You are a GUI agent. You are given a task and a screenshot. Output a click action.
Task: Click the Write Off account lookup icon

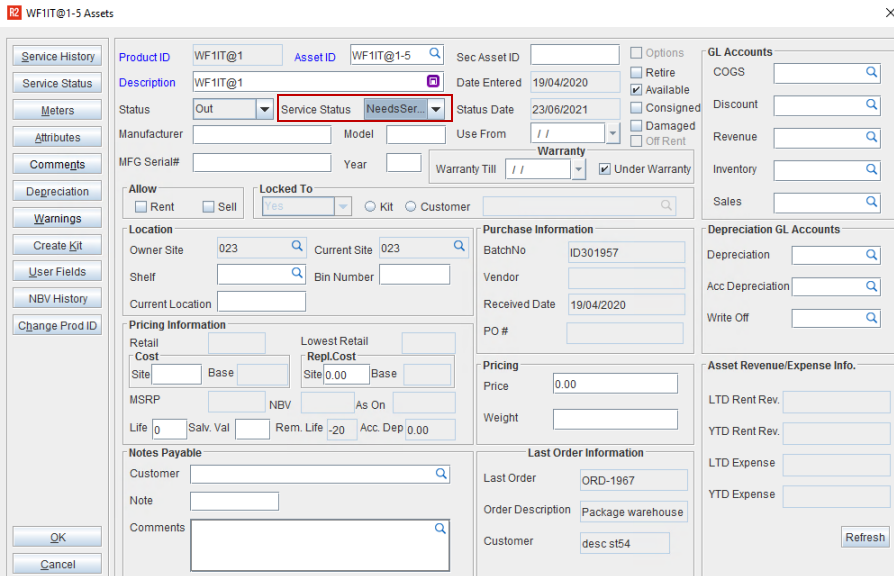pyautogui.click(x=871, y=318)
